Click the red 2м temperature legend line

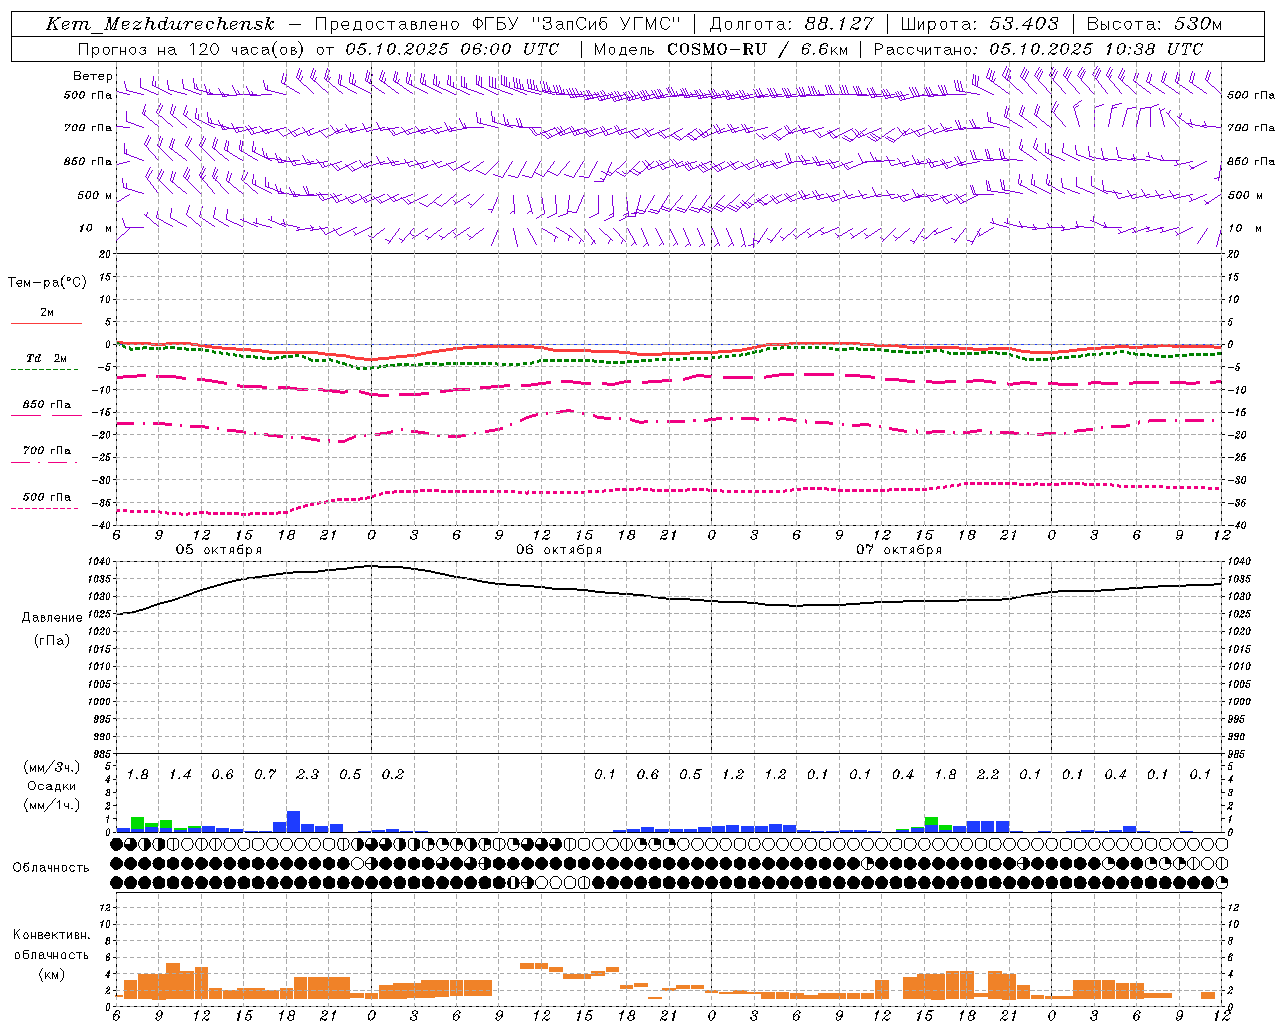click(46, 323)
